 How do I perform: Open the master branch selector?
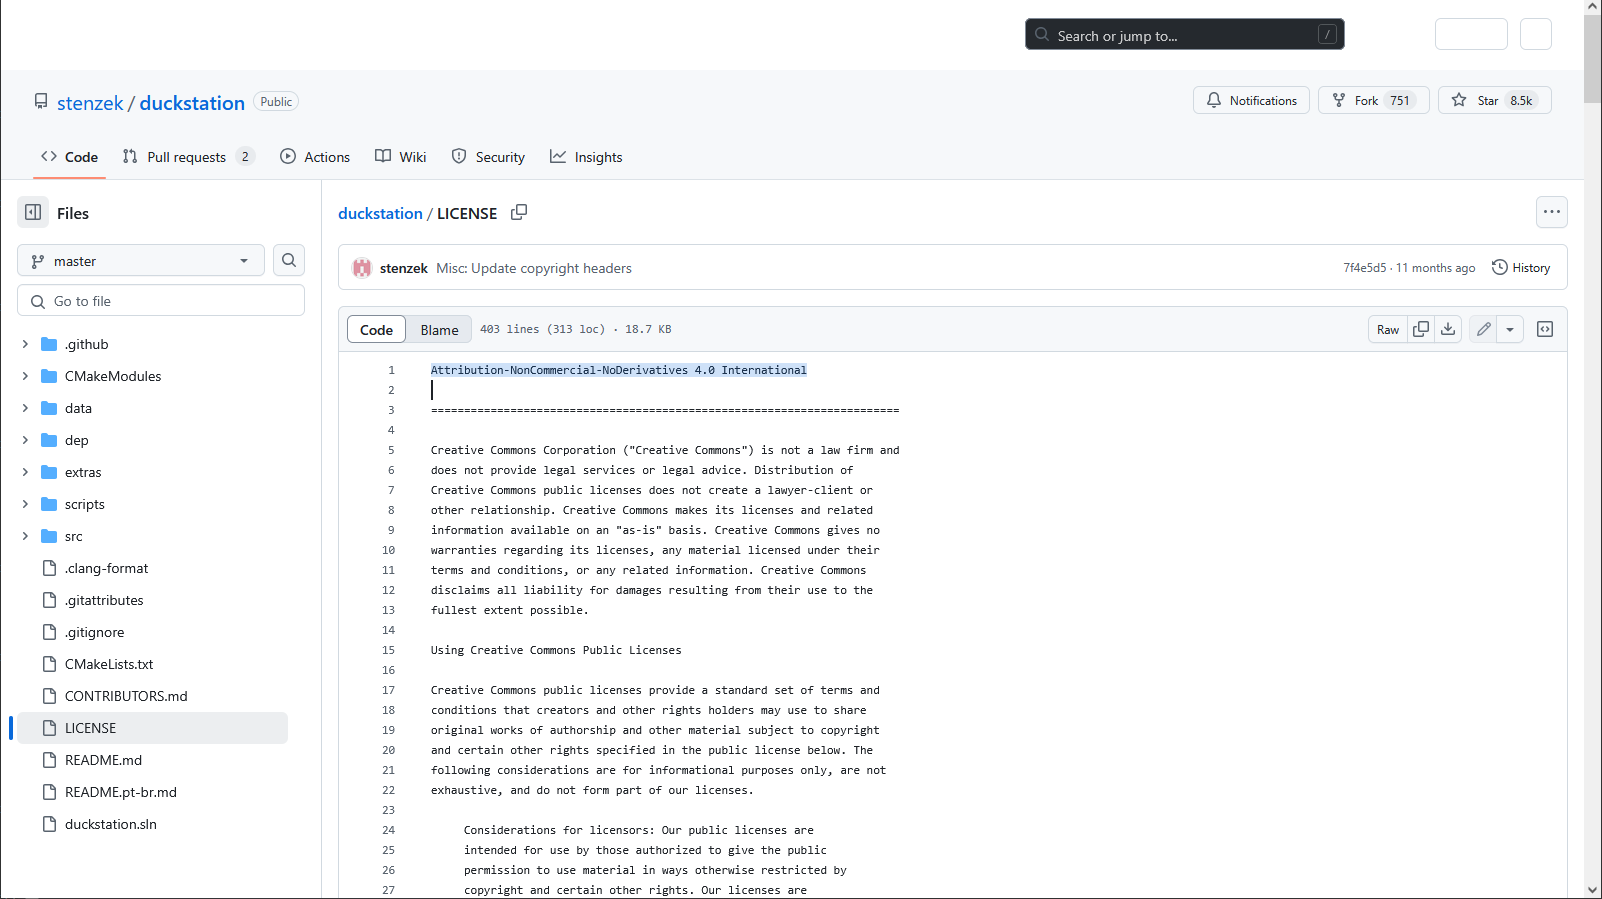(141, 261)
